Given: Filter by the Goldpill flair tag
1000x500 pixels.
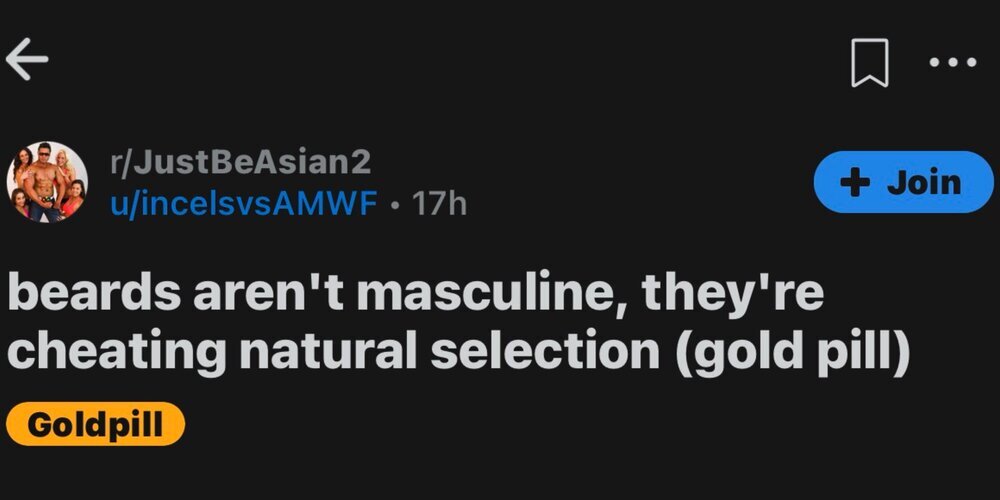Looking at the screenshot, I should (96, 423).
